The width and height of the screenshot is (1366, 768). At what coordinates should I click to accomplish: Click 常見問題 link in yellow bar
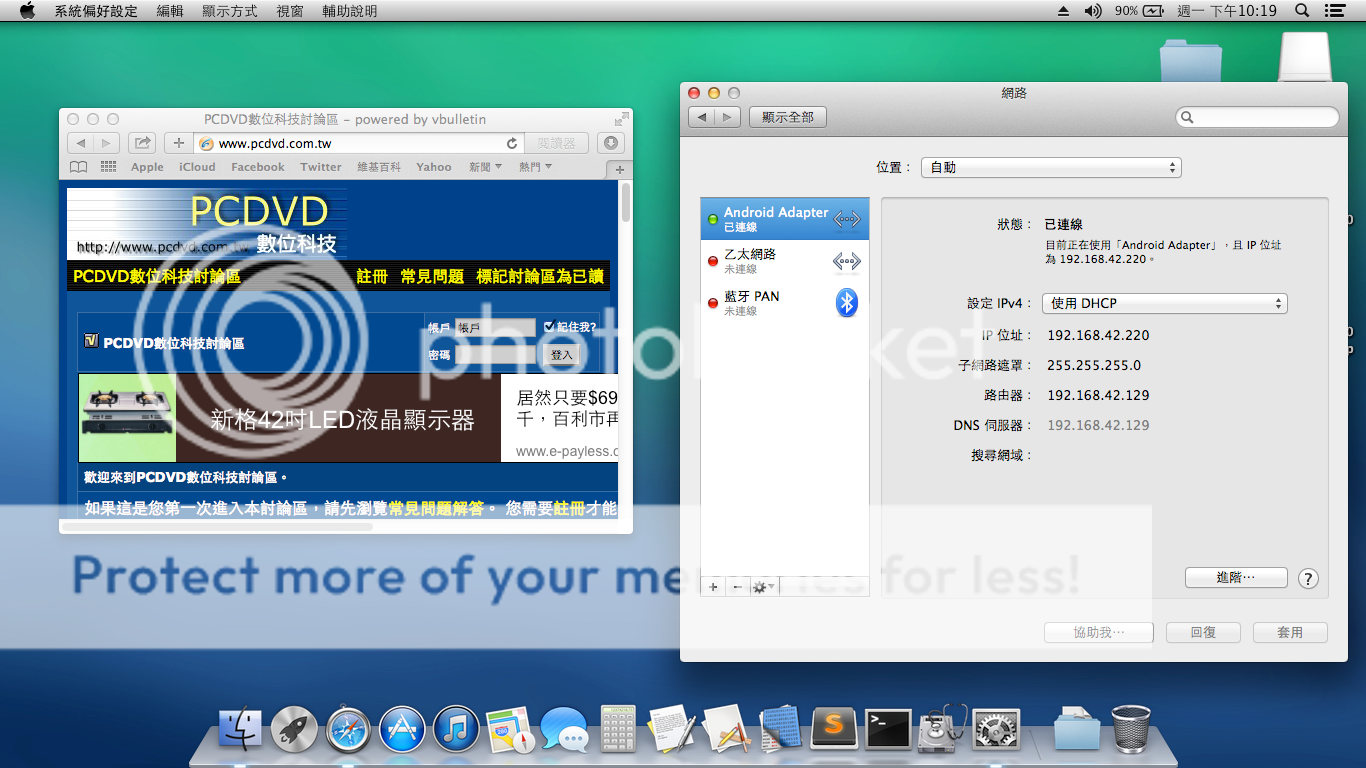click(x=432, y=276)
